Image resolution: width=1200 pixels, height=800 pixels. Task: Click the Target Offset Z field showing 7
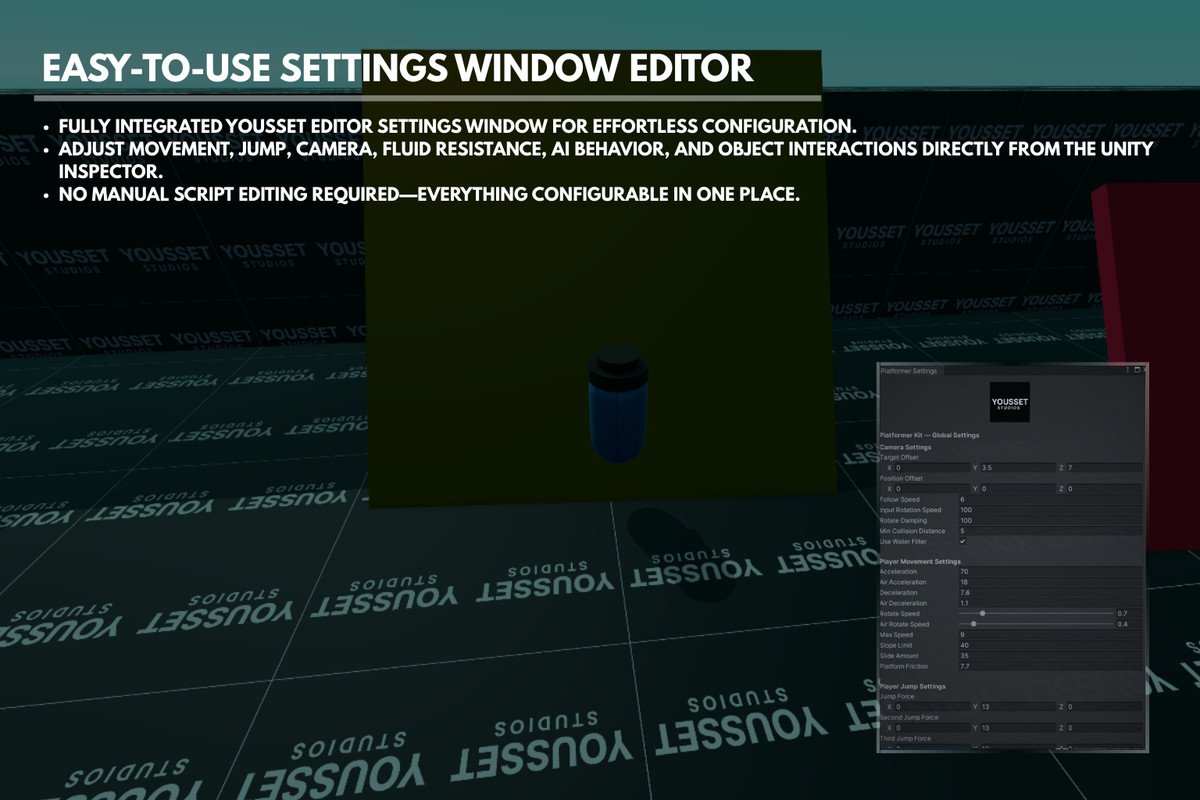(x=1104, y=467)
